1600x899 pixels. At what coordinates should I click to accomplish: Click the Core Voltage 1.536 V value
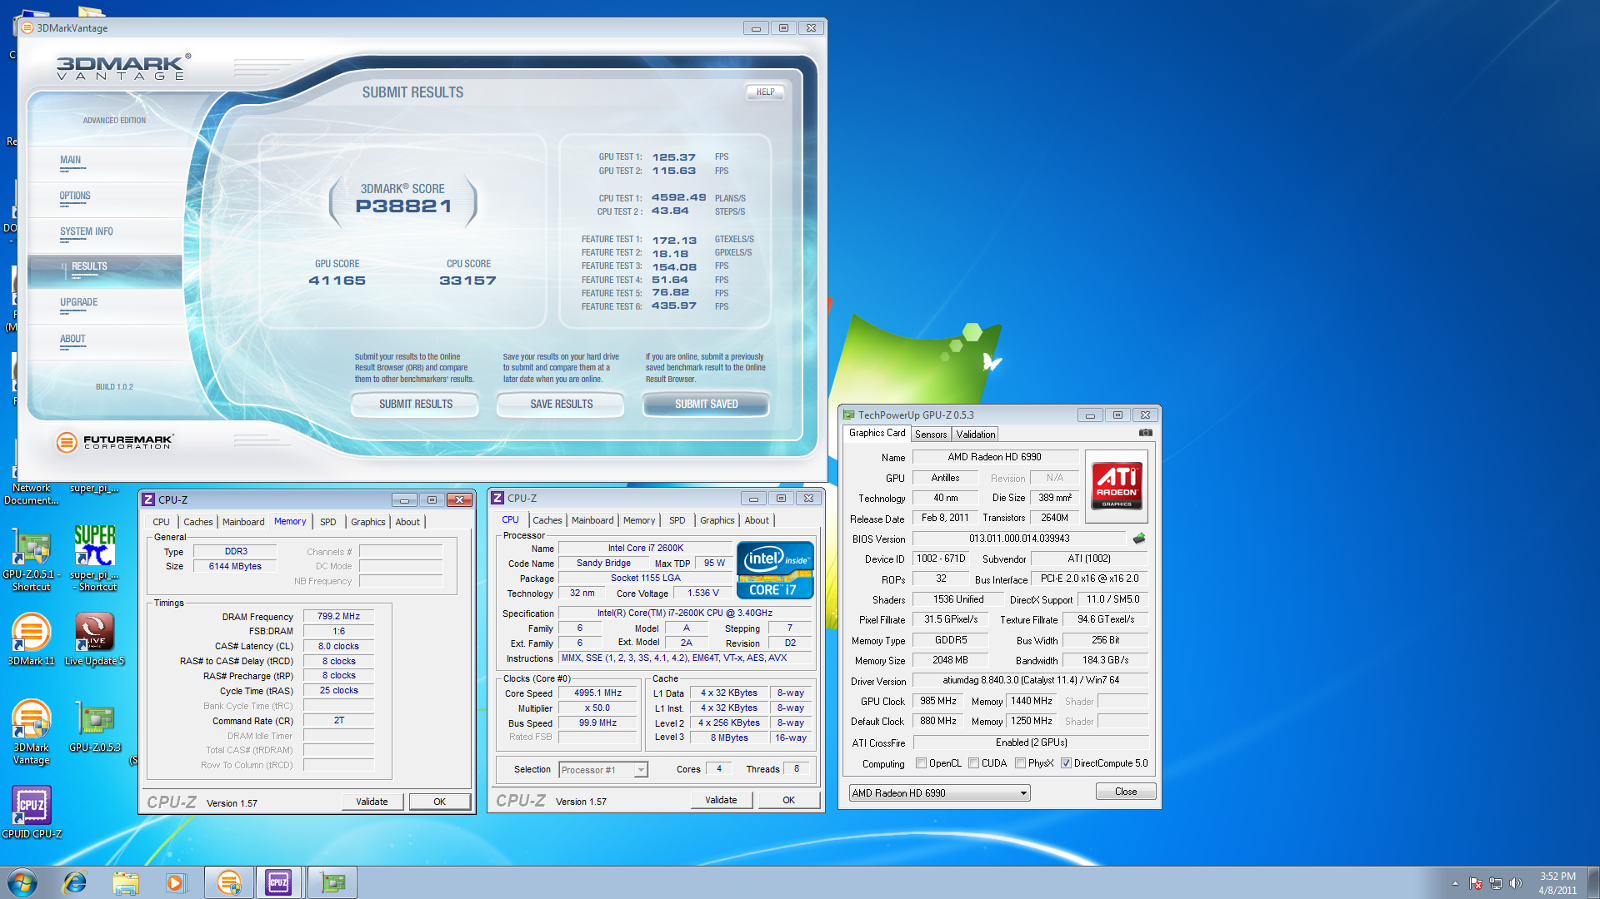point(703,593)
